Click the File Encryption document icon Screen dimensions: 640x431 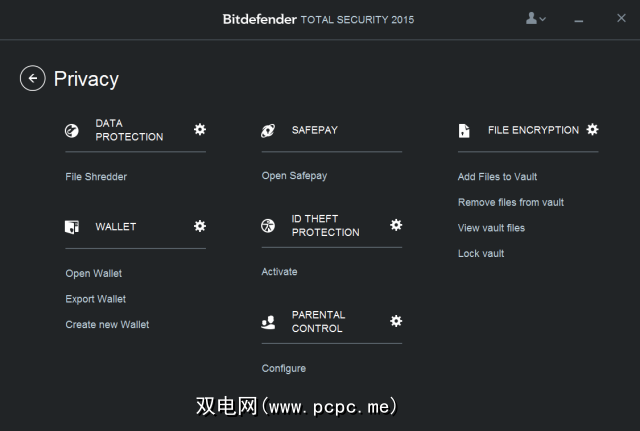pos(464,130)
